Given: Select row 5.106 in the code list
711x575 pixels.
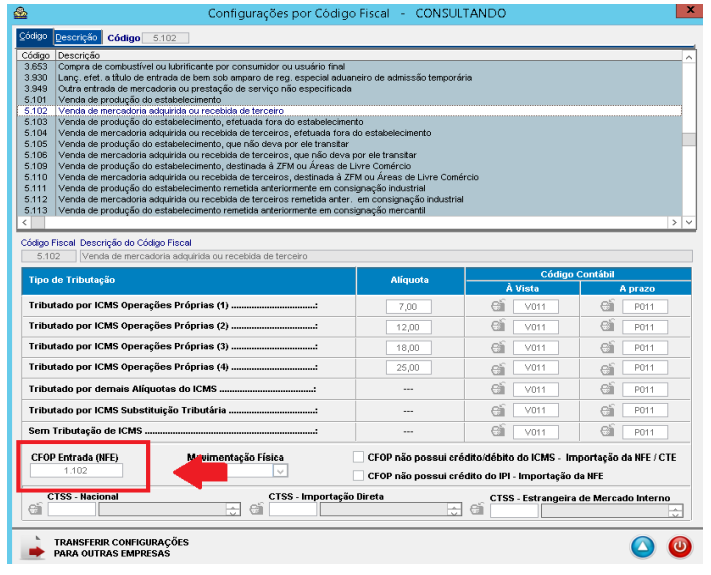Looking at the screenshot, I should (x=350, y=155).
